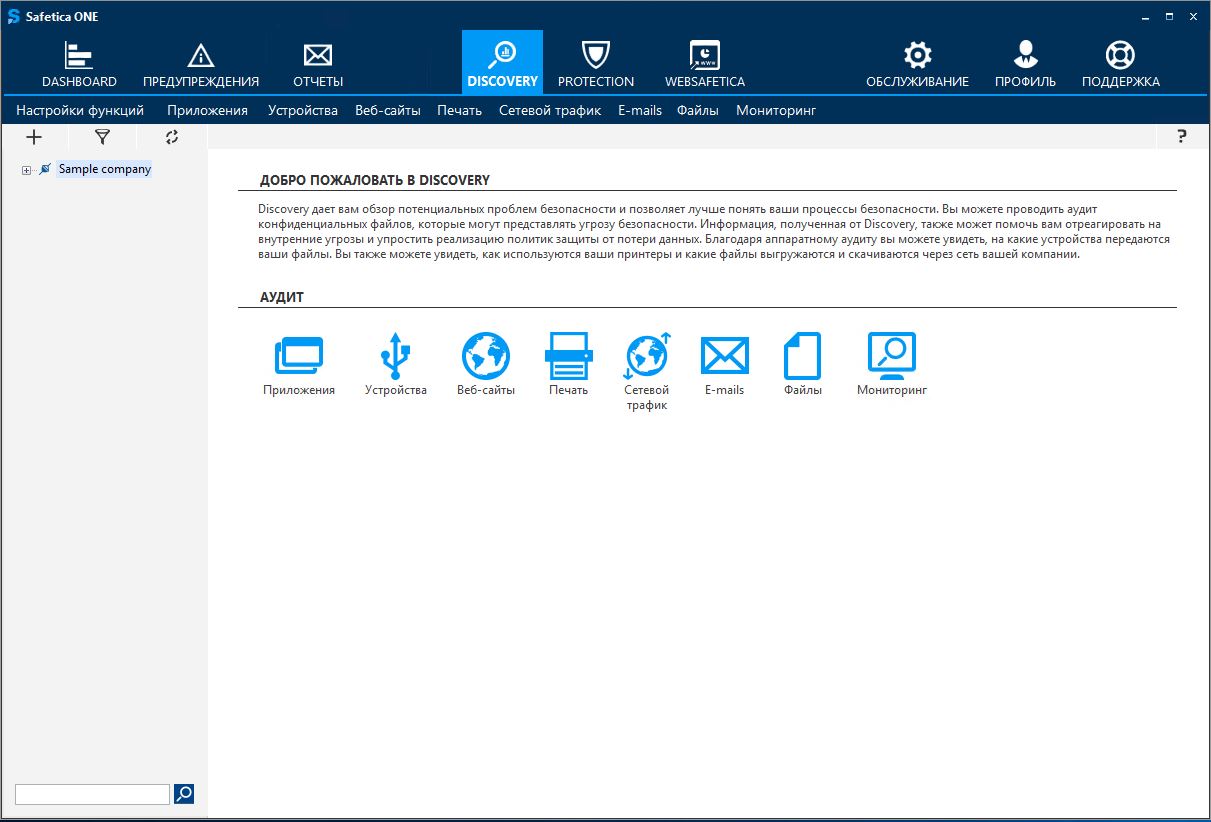Switch to the Сетевой трафик tab
This screenshot has height=822, width=1211.
click(x=550, y=110)
